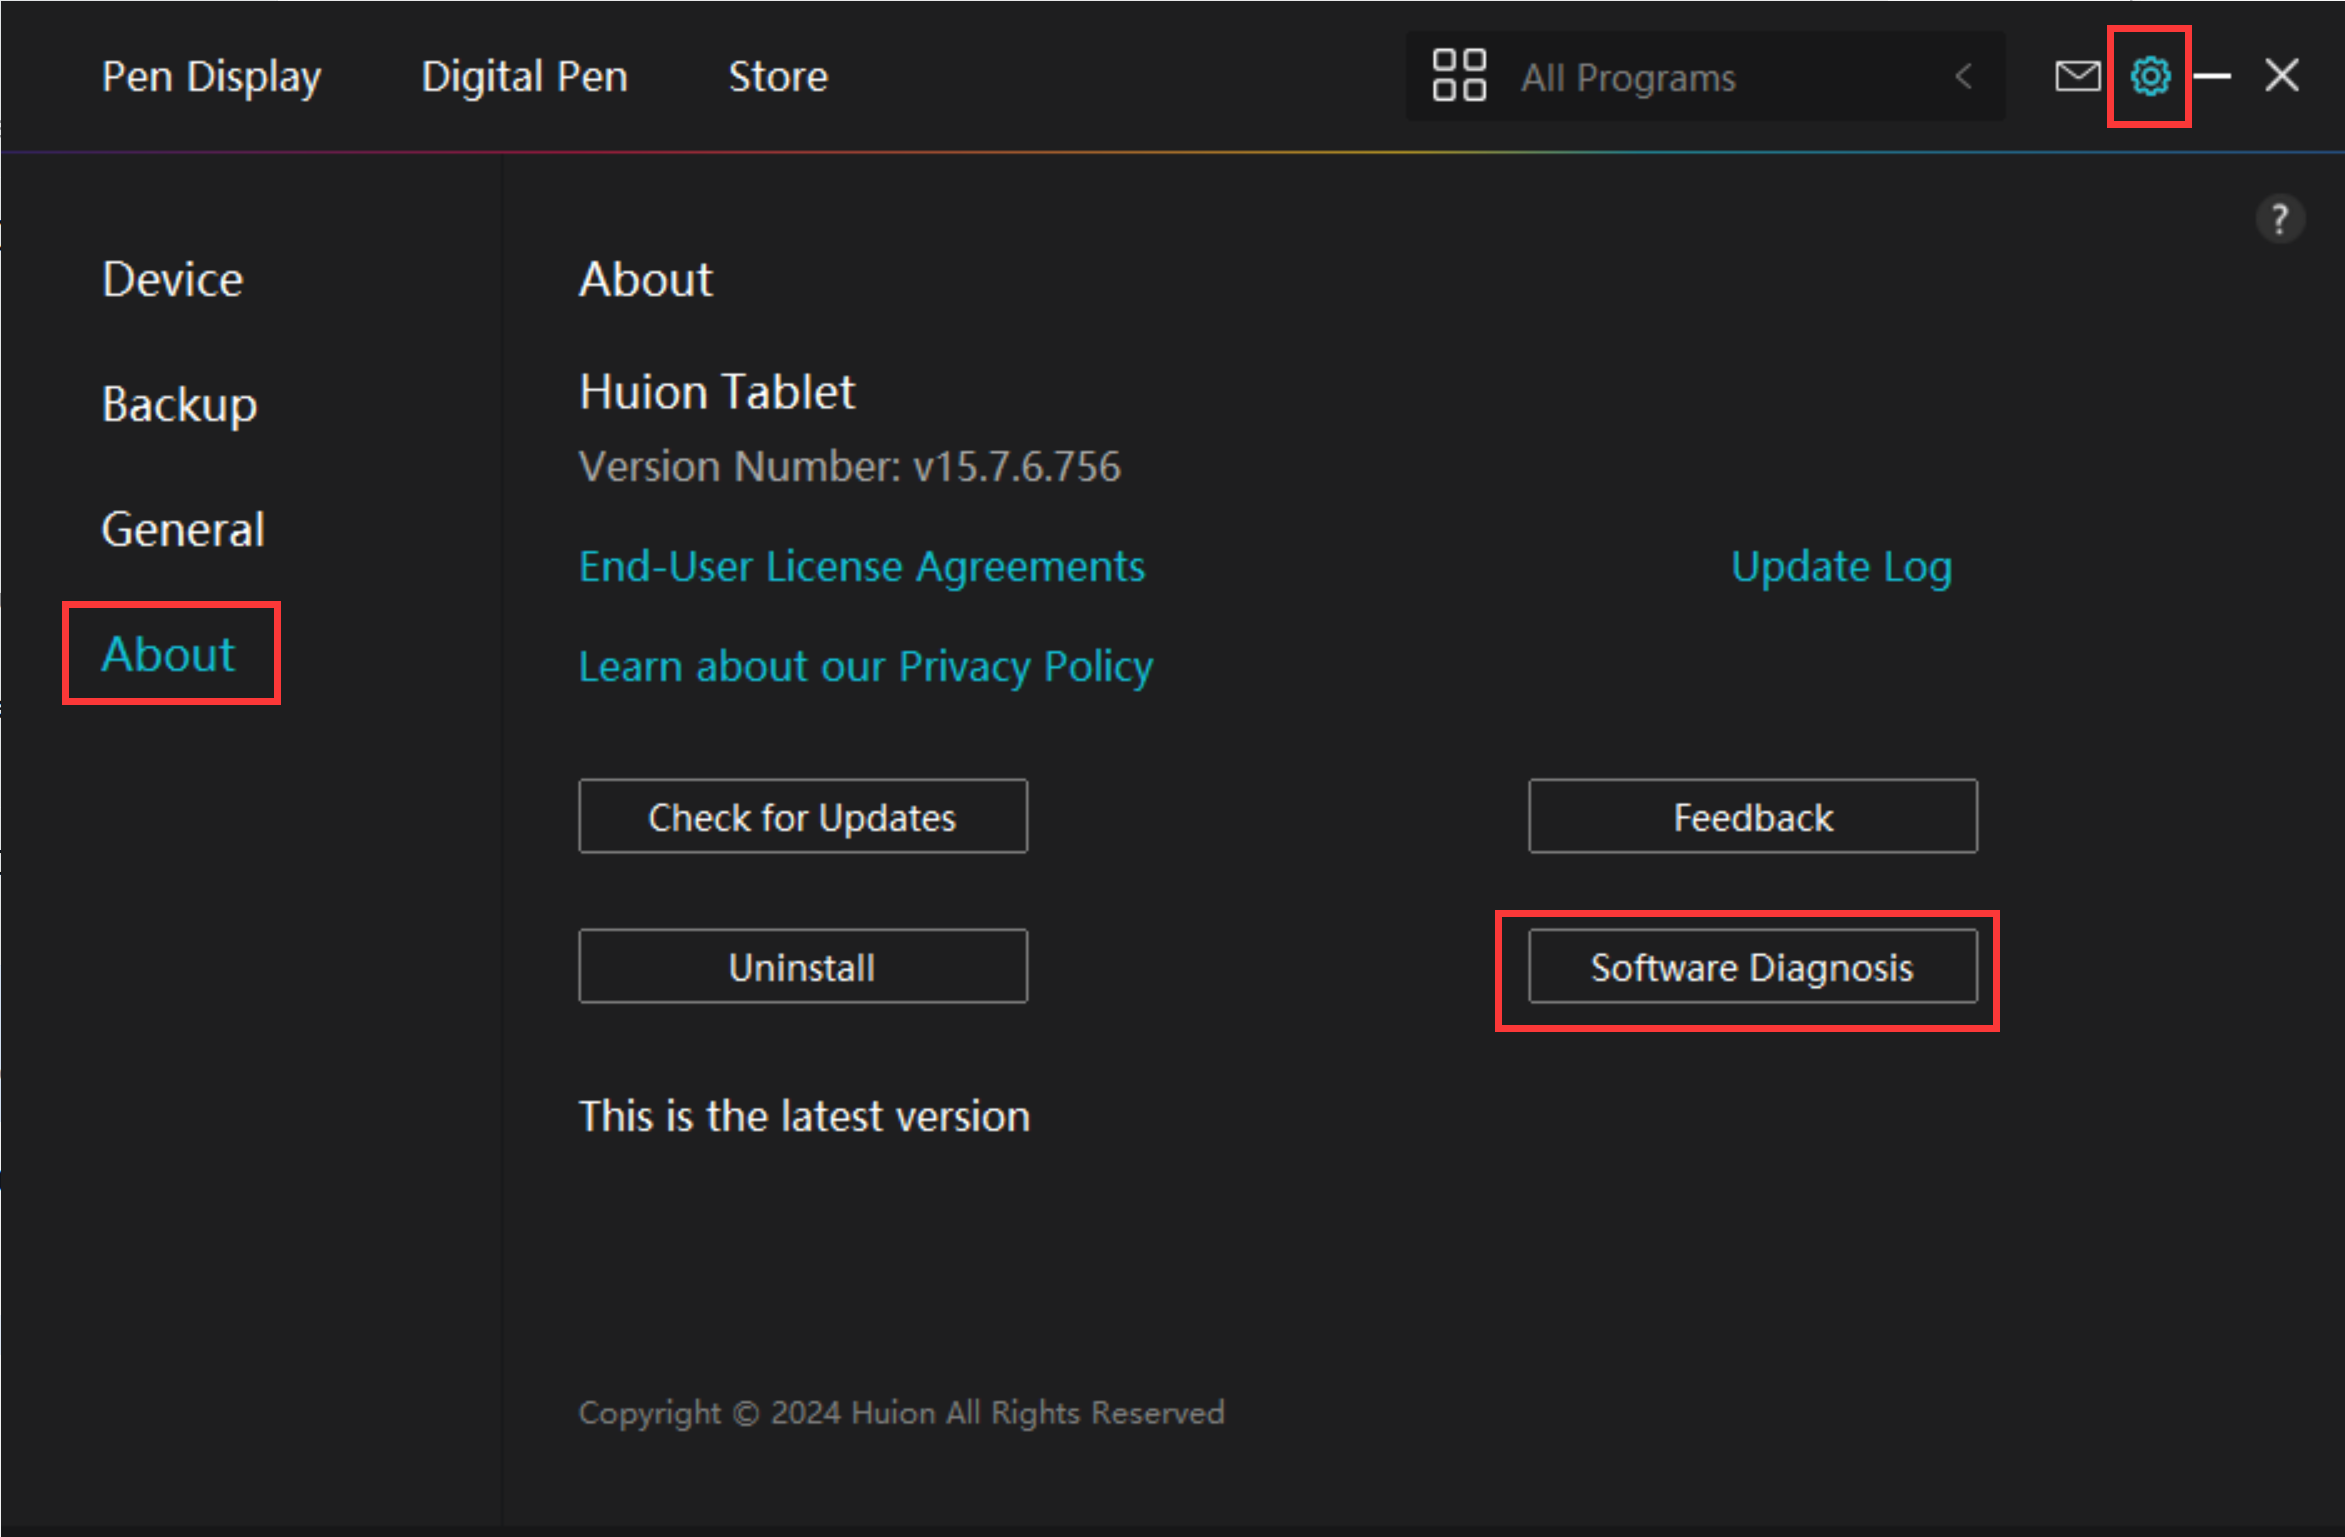Open the settings gear icon

pyautogui.click(x=2149, y=76)
